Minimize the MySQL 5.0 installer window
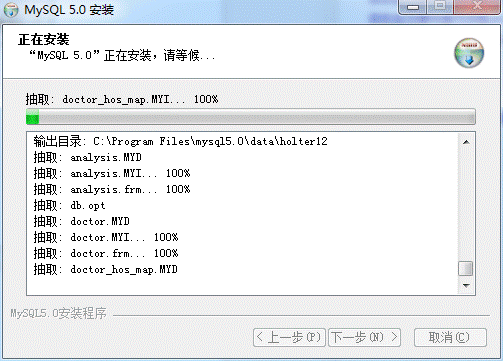The width and height of the screenshot is (503, 361). coord(413,7)
